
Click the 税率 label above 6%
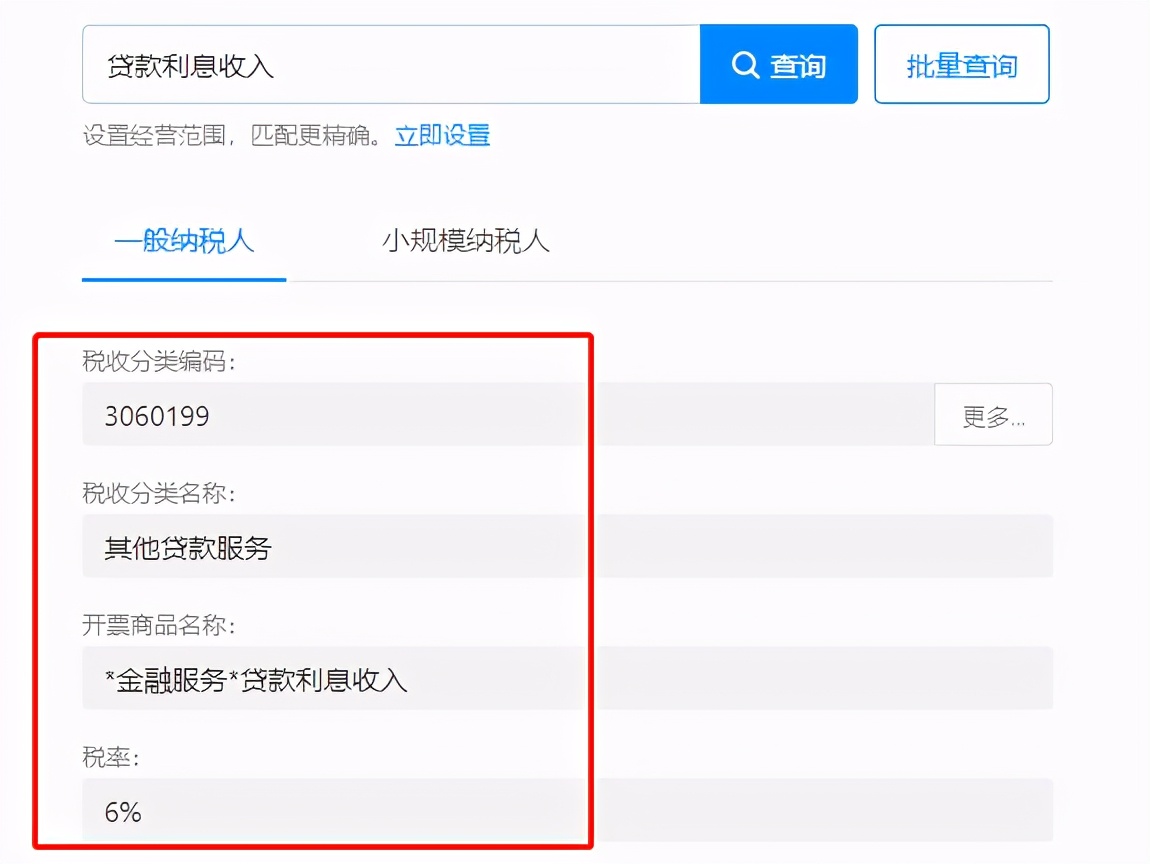pos(111,757)
